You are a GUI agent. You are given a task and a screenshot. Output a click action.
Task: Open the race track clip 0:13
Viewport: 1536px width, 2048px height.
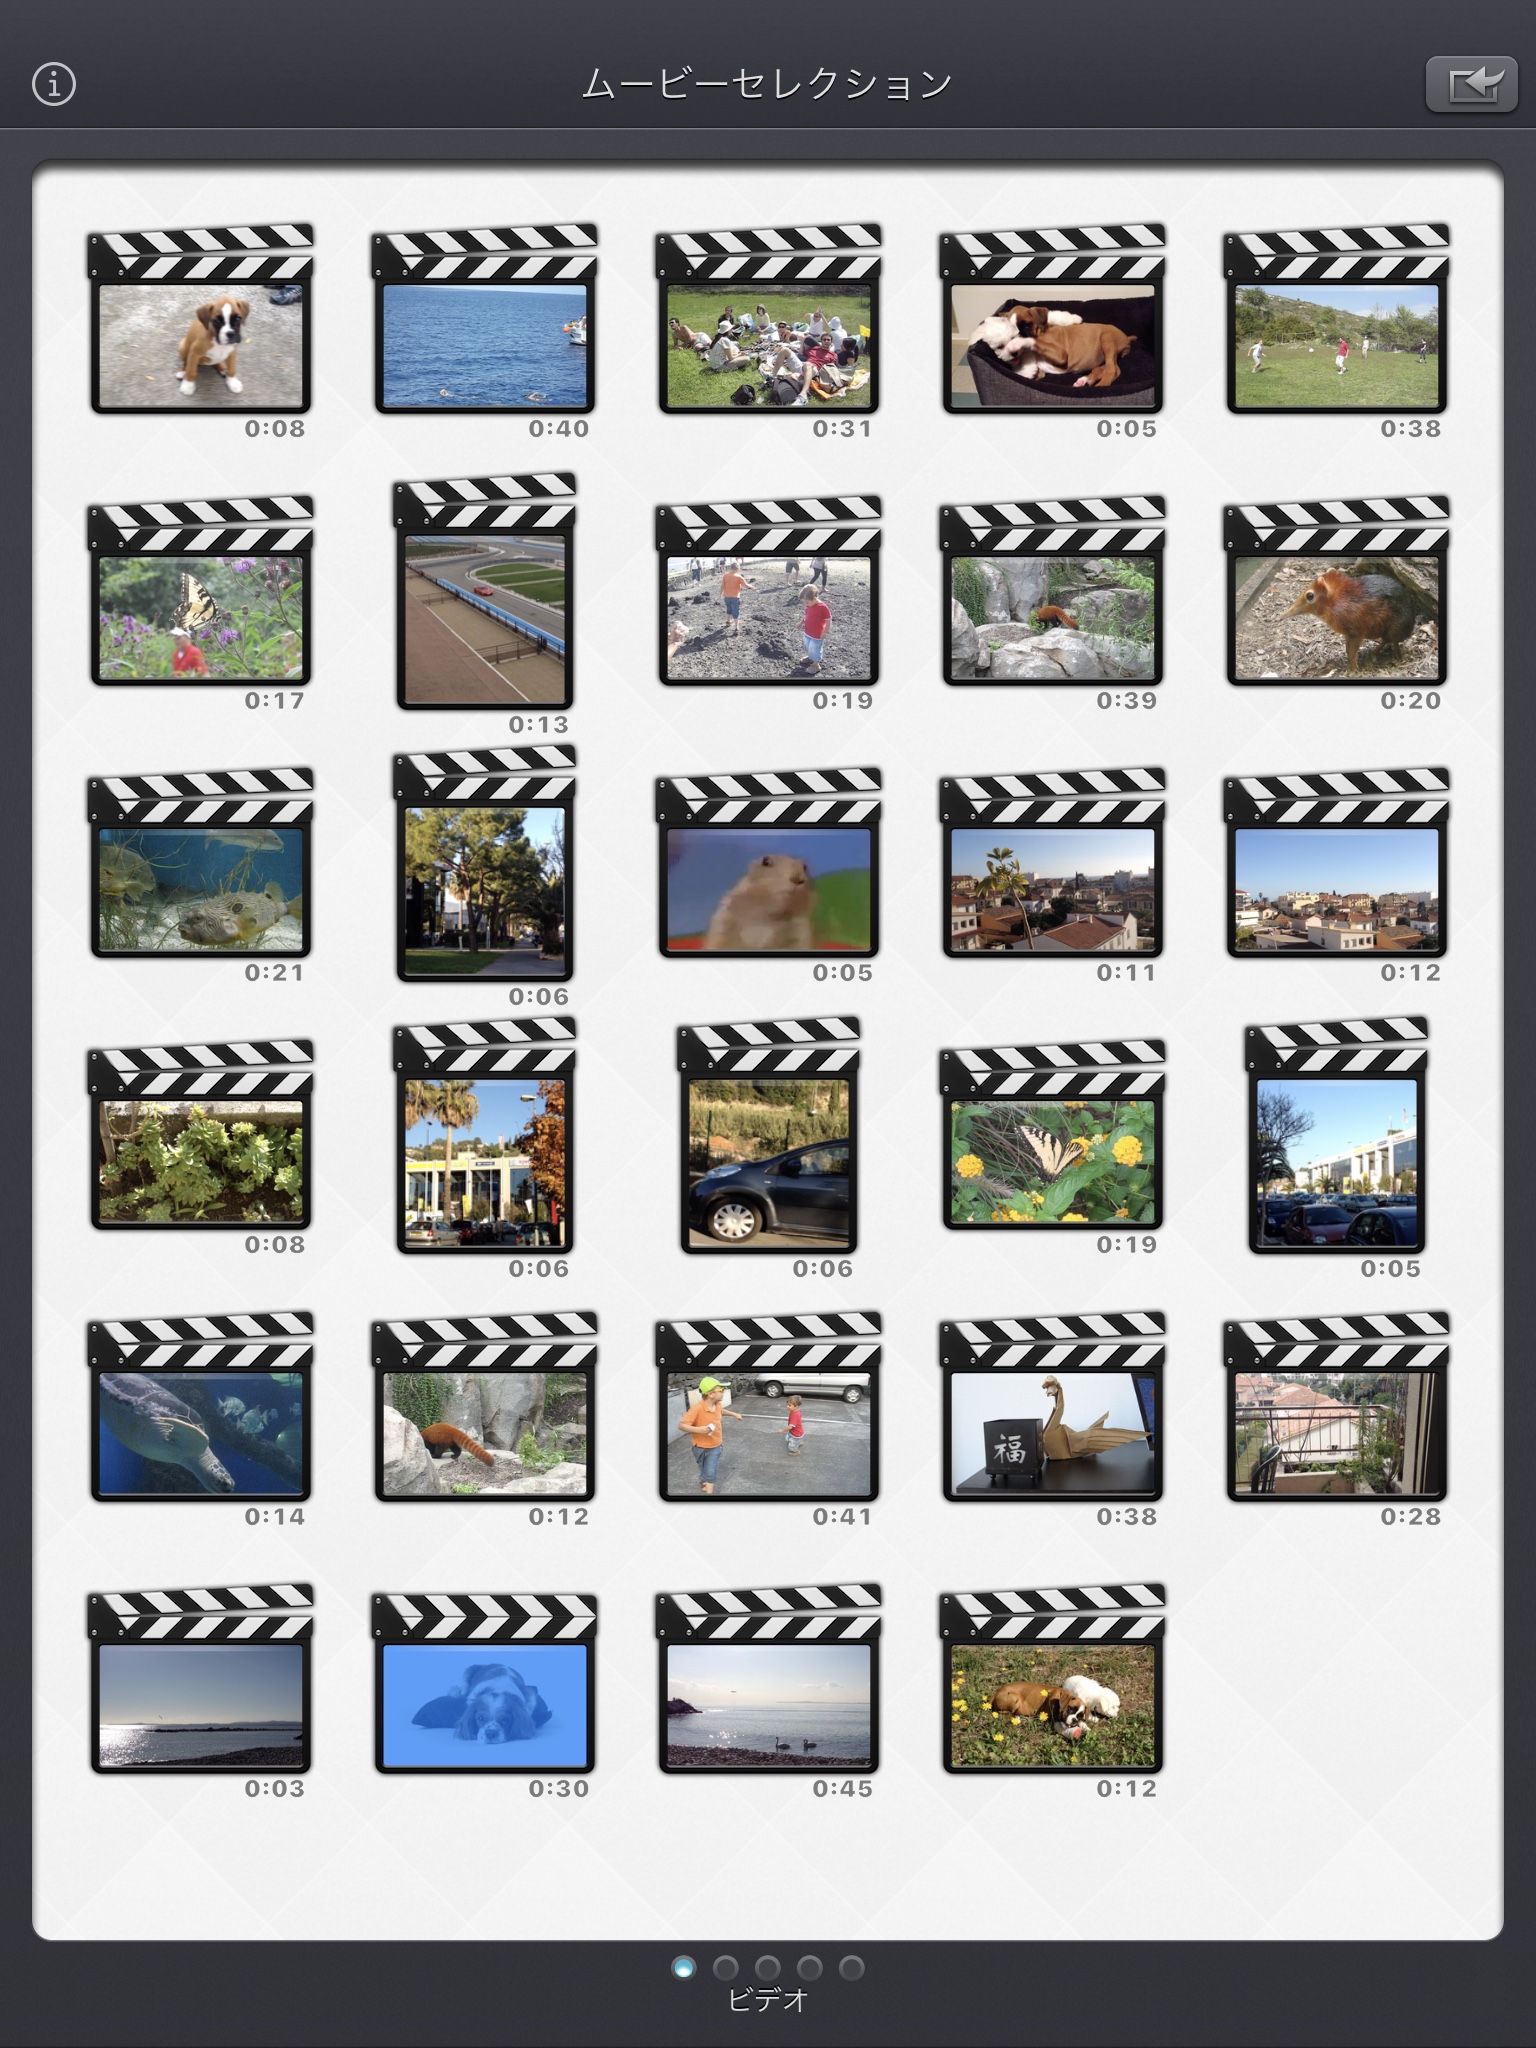[x=485, y=592]
